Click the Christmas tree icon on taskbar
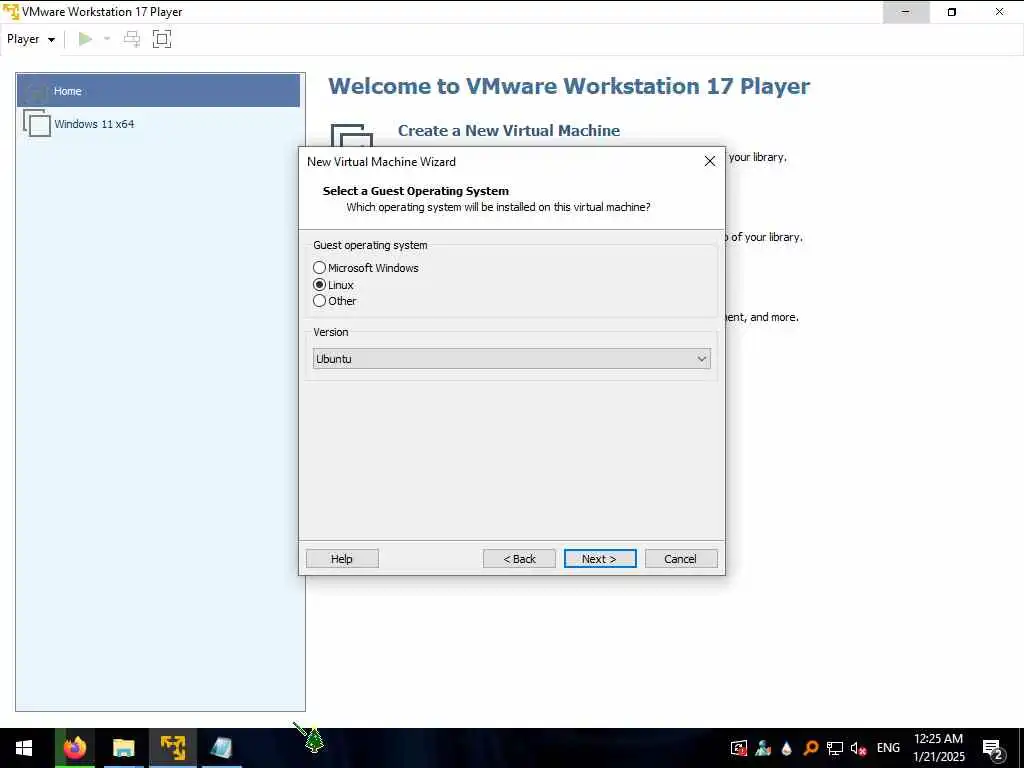 (314, 739)
